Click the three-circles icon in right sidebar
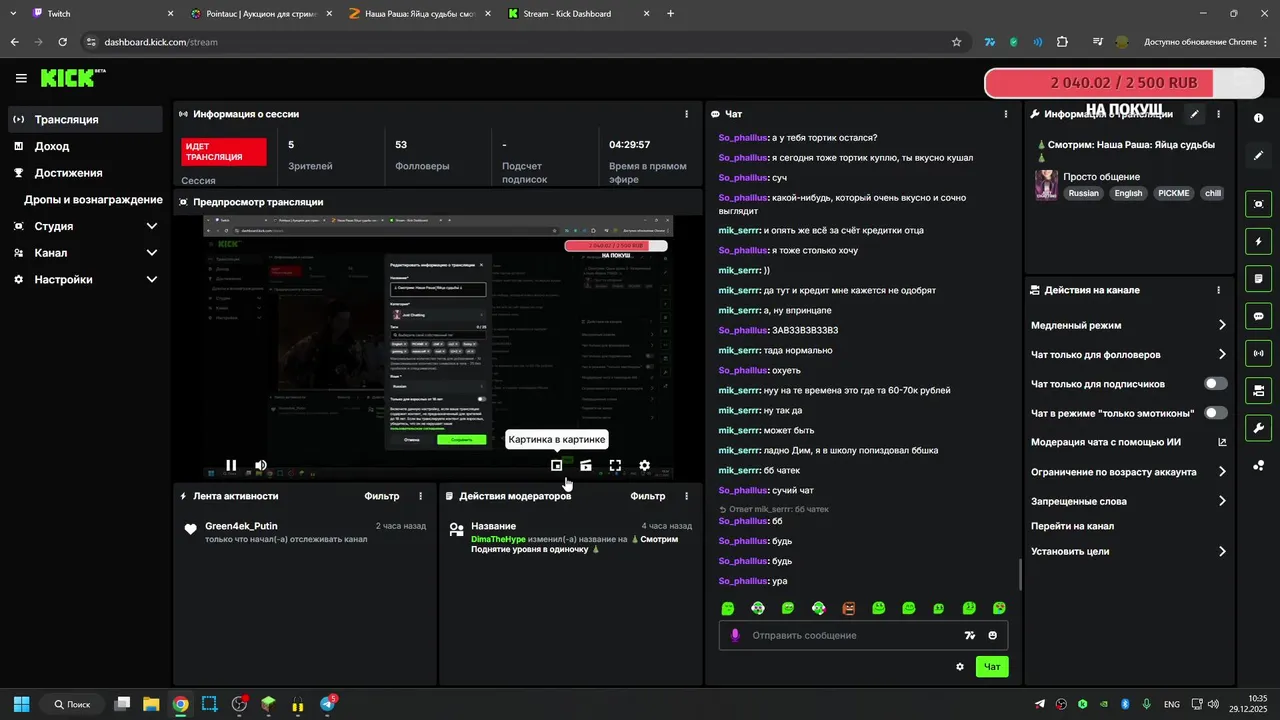The image size is (1280, 720). coord(1258,466)
